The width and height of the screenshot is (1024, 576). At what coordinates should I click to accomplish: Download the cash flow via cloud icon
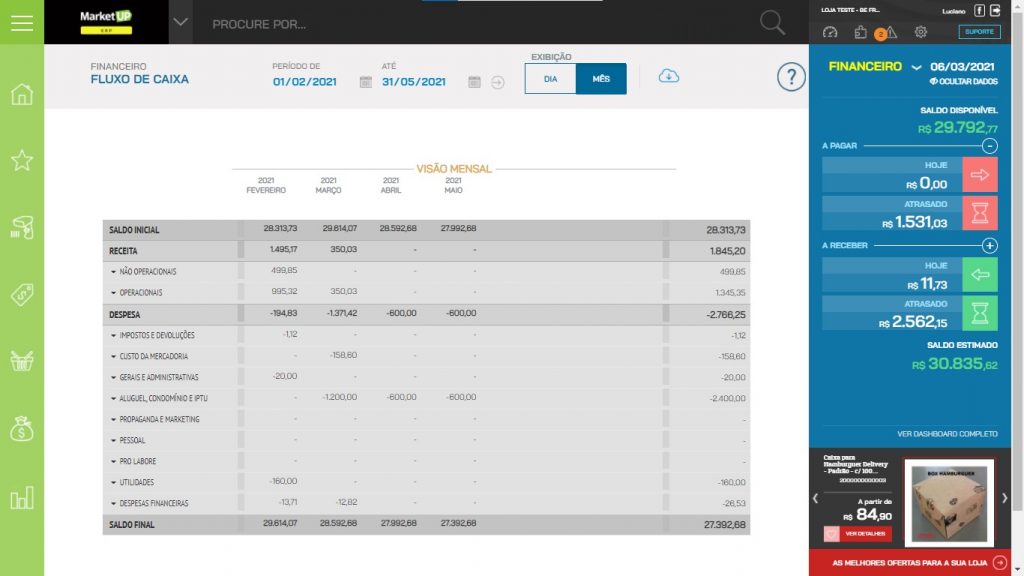(x=668, y=76)
